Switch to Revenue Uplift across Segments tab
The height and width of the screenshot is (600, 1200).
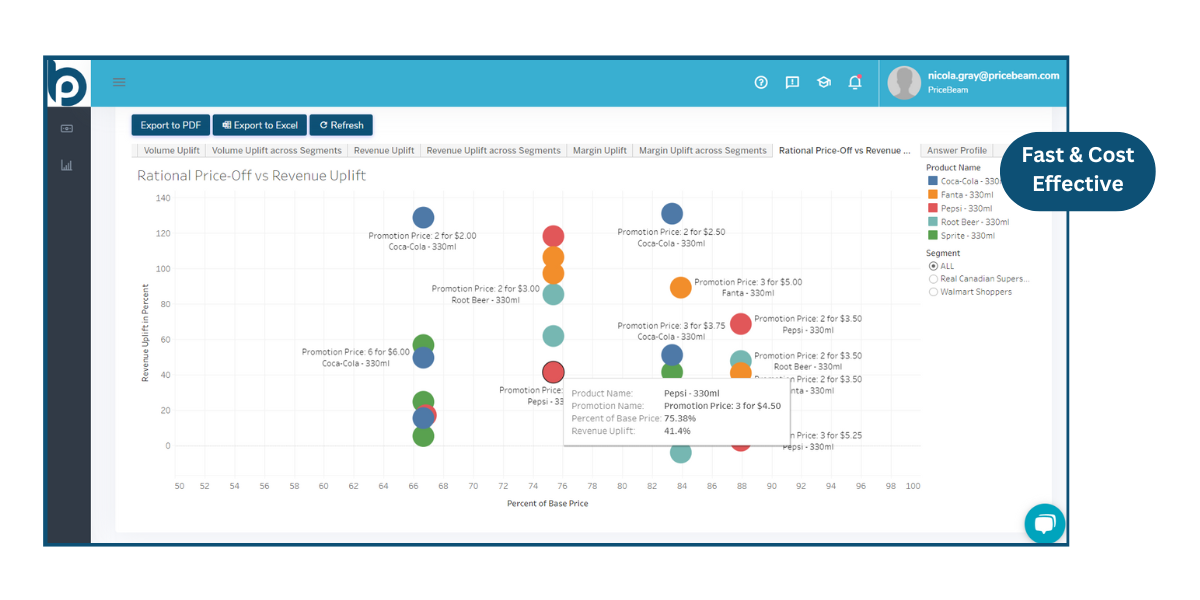coord(493,150)
